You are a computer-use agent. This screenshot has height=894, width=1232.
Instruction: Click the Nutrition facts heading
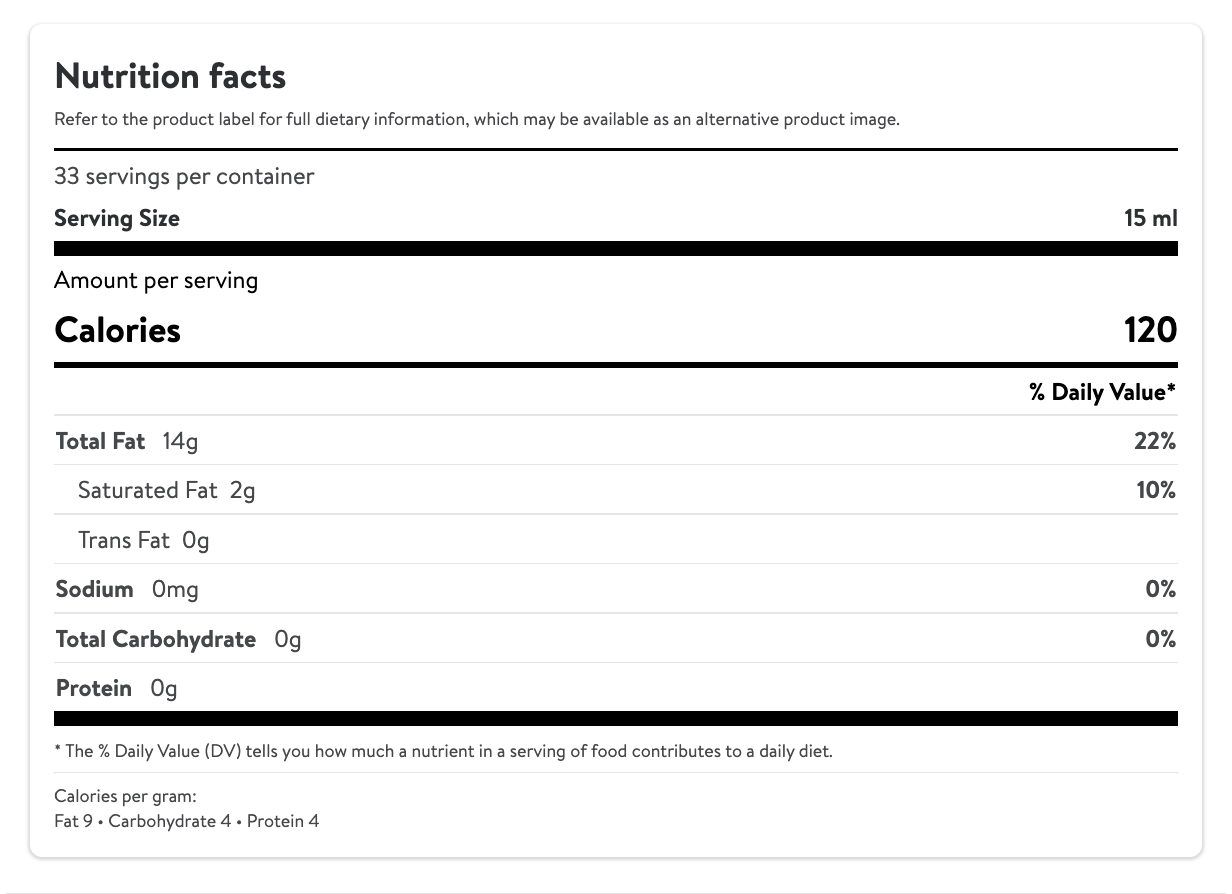coord(170,76)
